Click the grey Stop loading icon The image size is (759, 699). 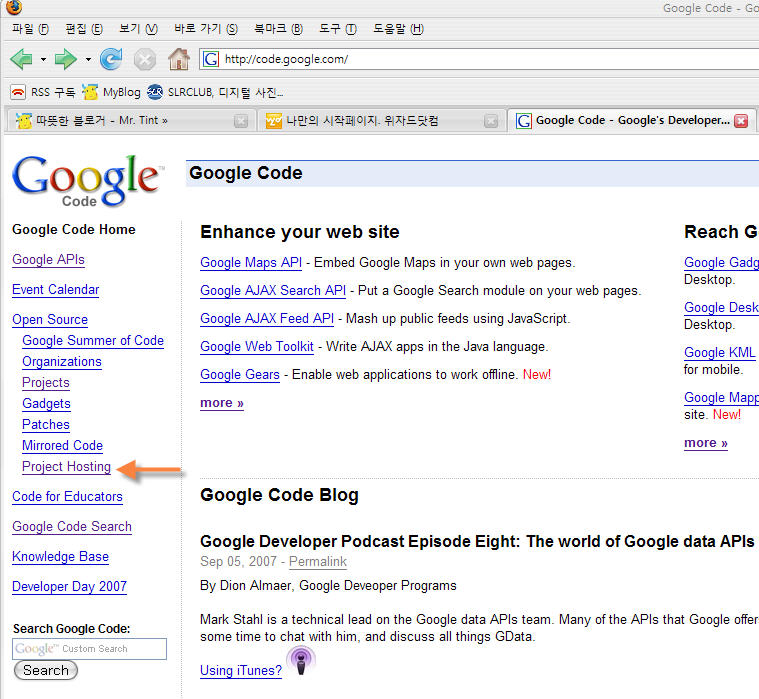(x=144, y=60)
